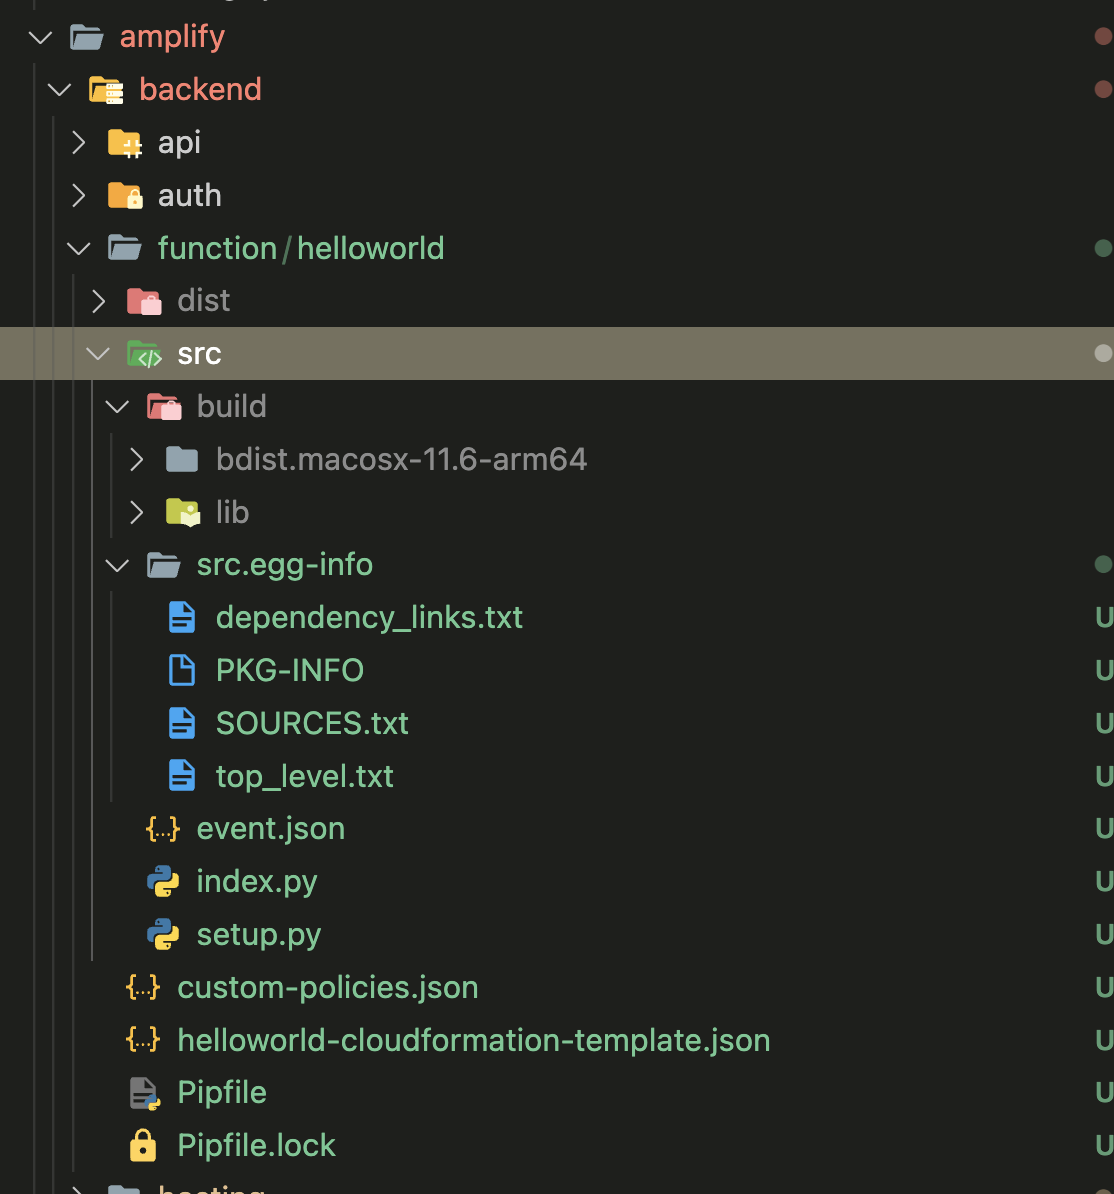Collapse the src.egg-info folder chevron
Image resolution: width=1114 pixels, height=1194 pixels.
[x=117, y=565]
